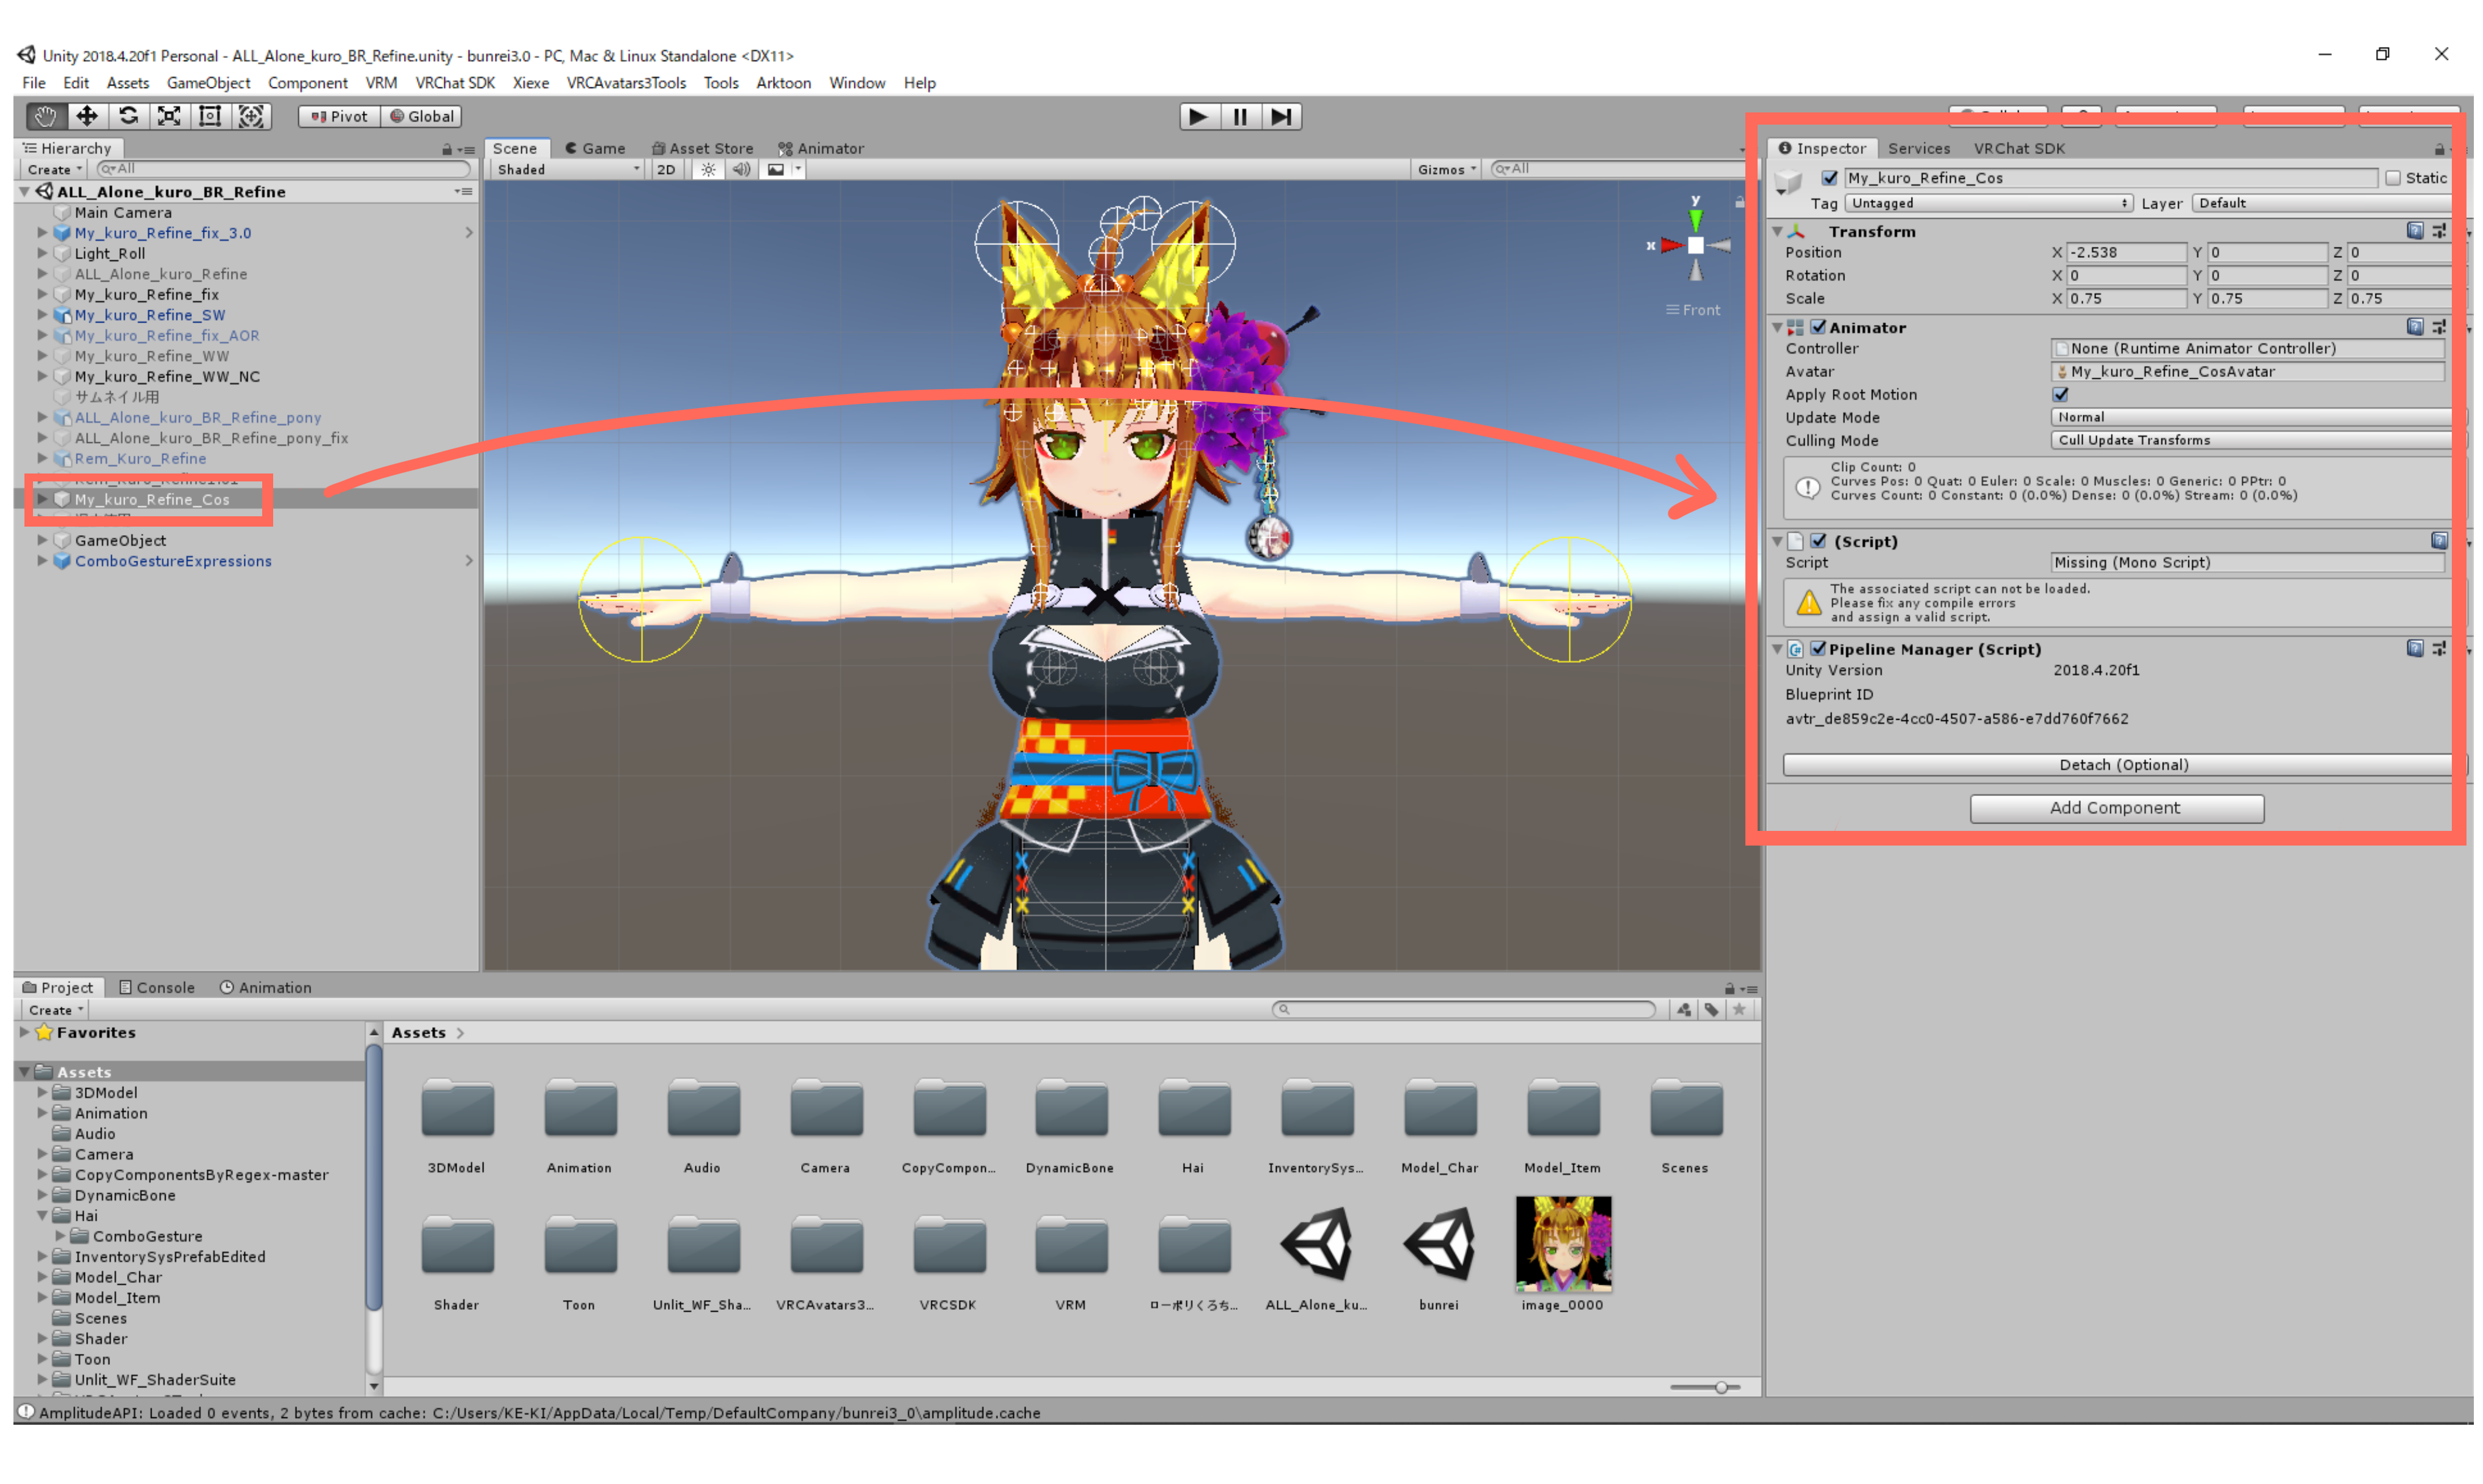Switch to the Console tab

click(x=157, y=988)
